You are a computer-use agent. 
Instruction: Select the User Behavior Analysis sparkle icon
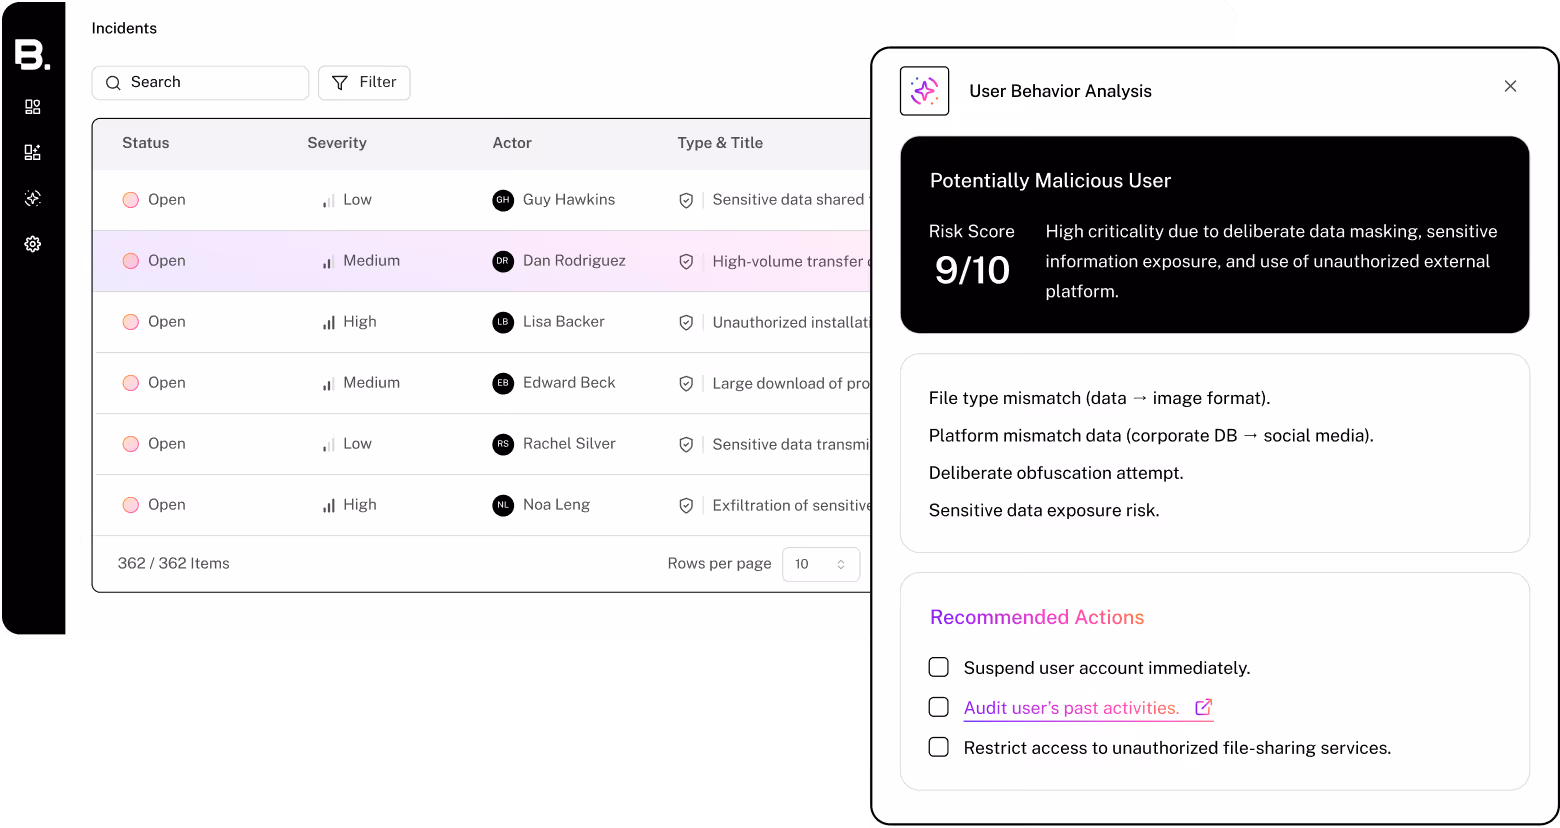924,90
